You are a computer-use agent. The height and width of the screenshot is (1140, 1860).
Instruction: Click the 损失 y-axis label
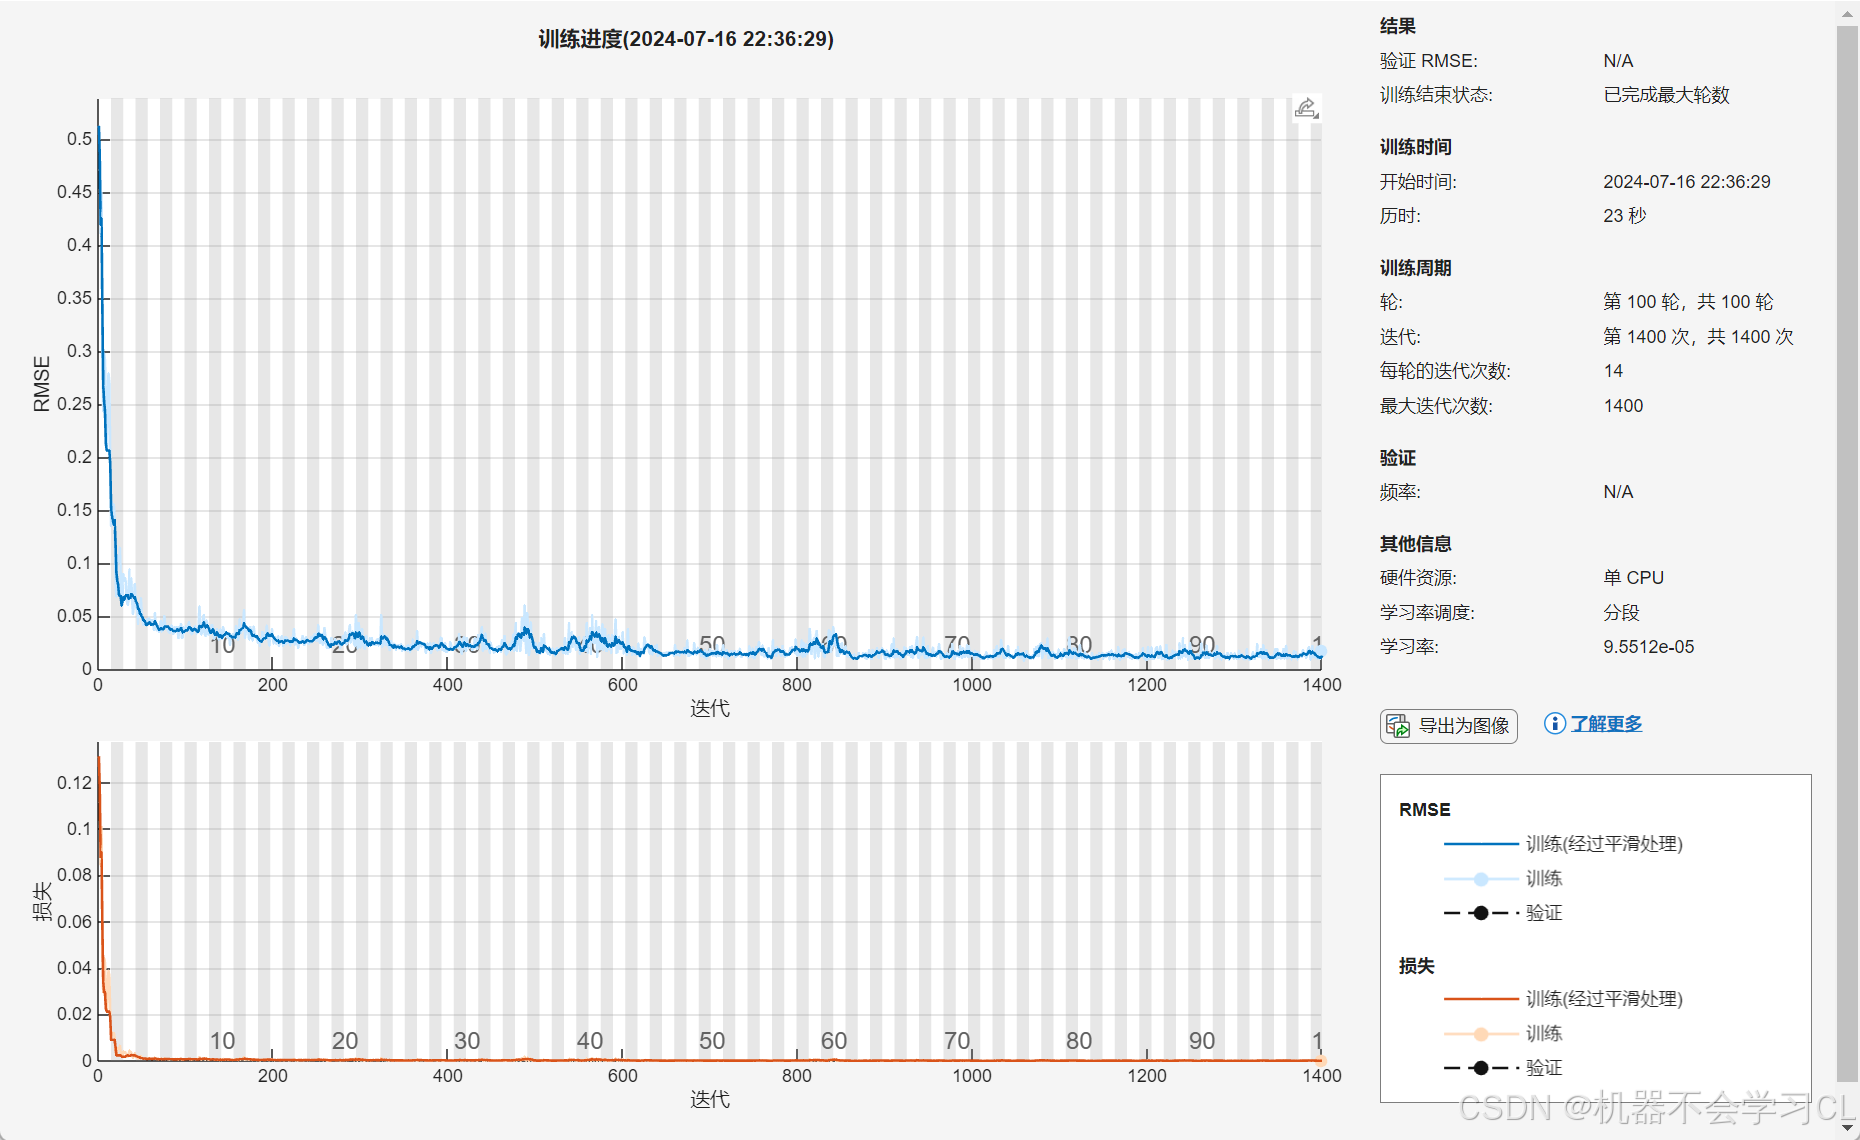click(x=41, y=901)
